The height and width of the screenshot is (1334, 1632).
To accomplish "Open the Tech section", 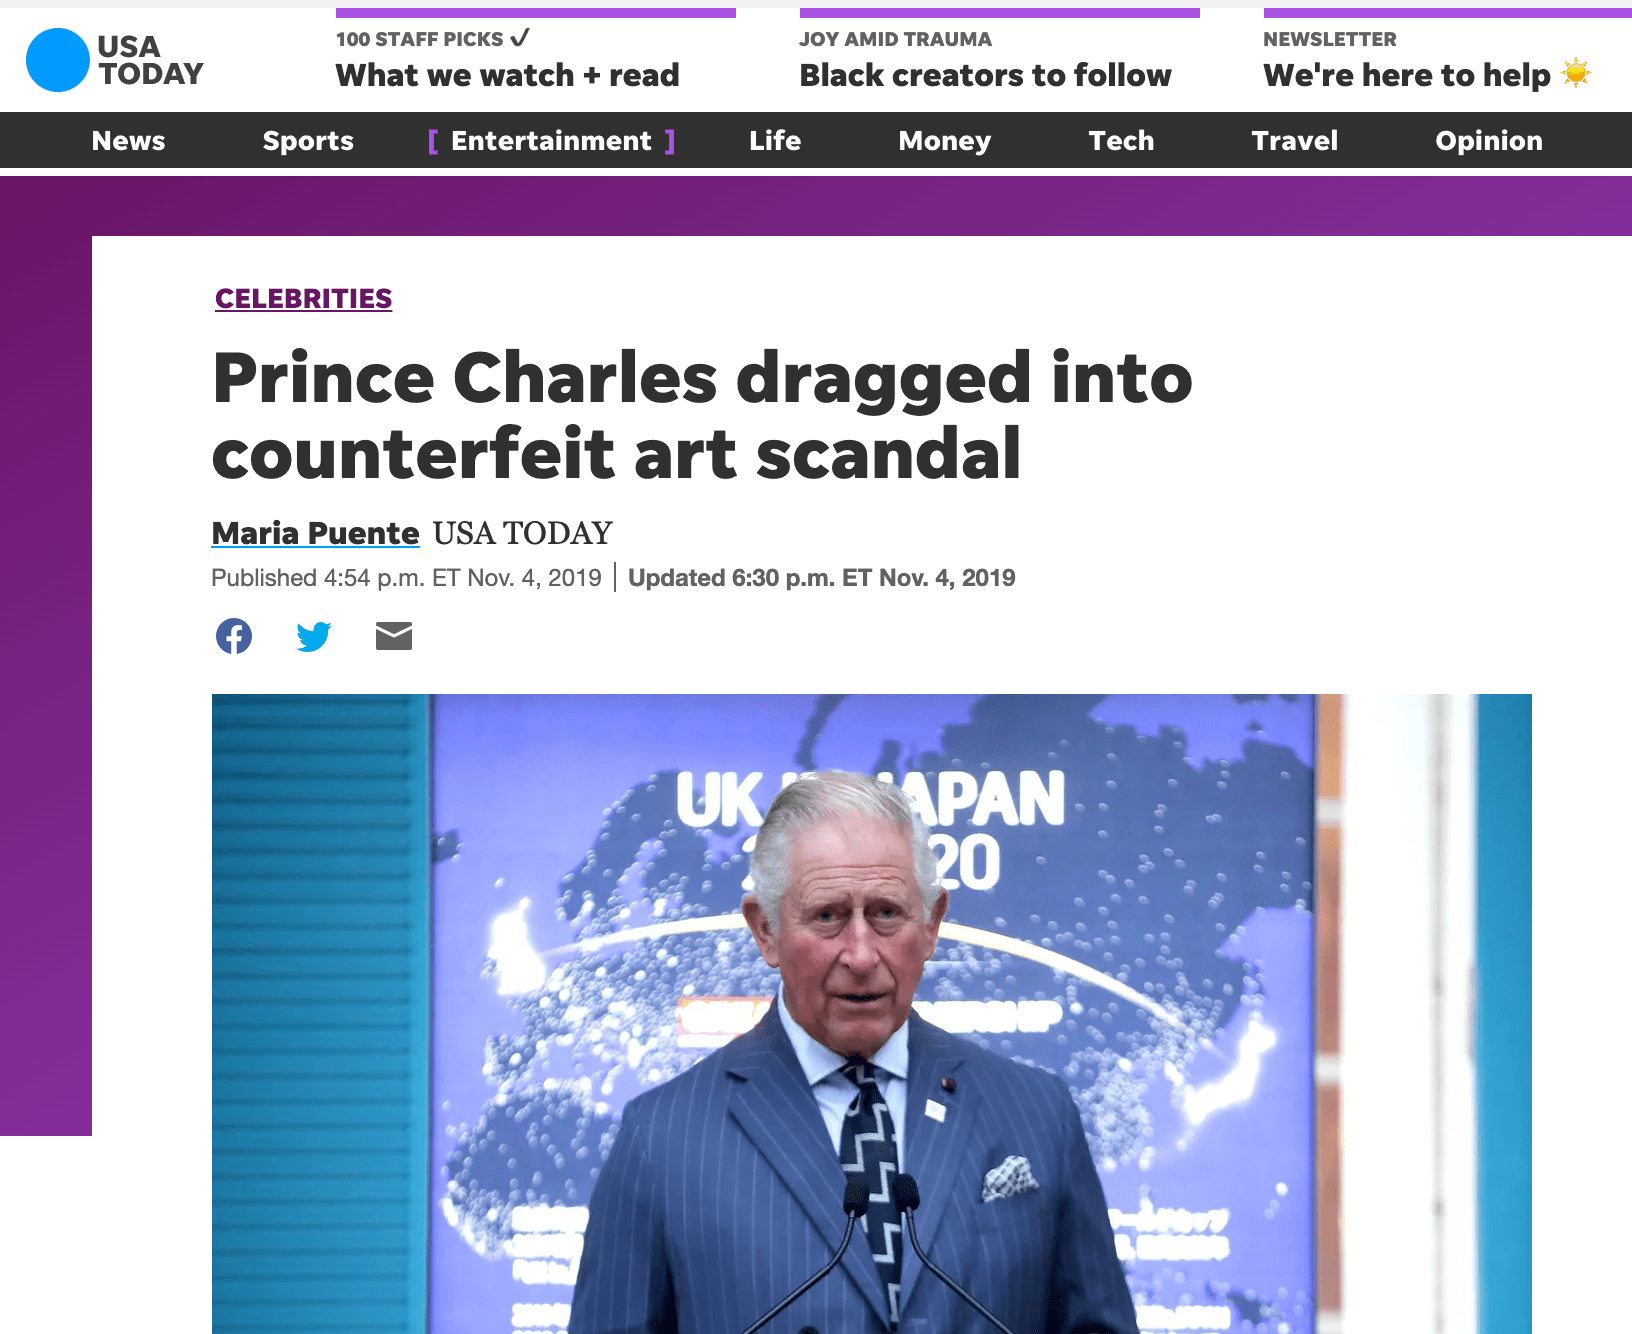I will 1121,141.
